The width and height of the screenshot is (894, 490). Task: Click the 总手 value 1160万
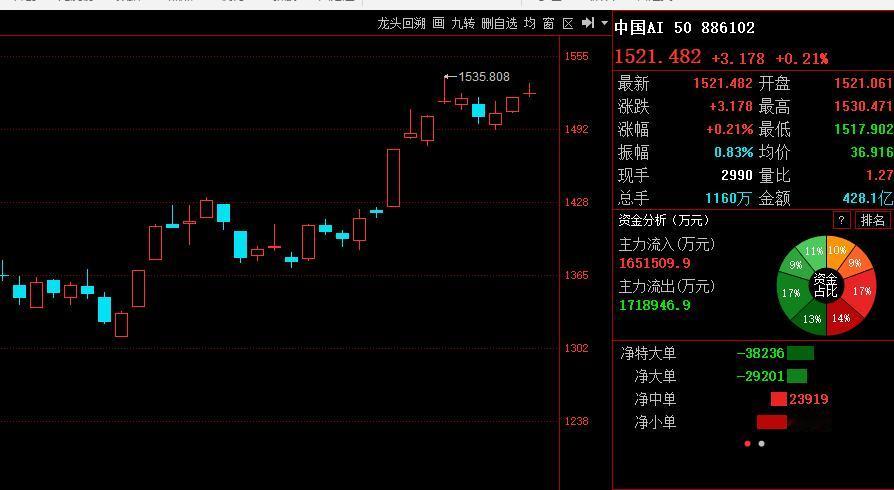pyautogui.click(x=728, y=198)
